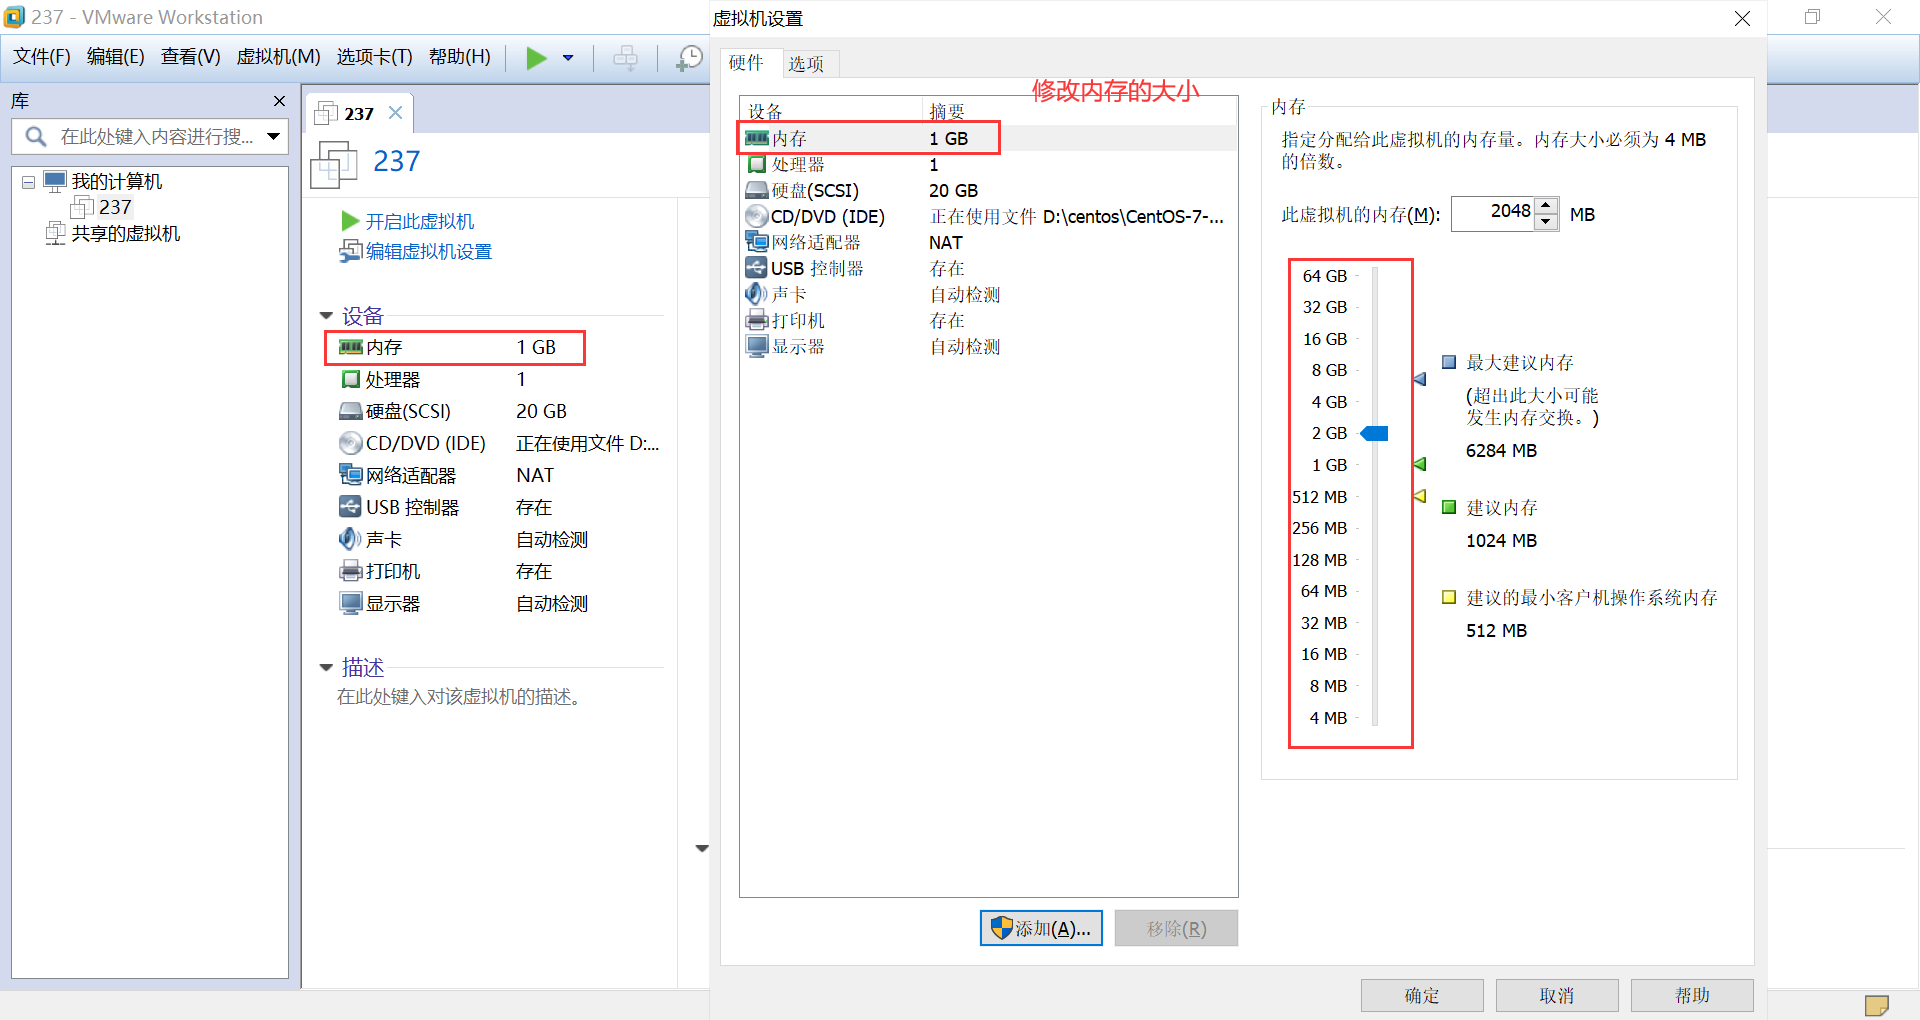Close the 库 library panel
The image size is (1920, 1020).
tap(279, 101)
